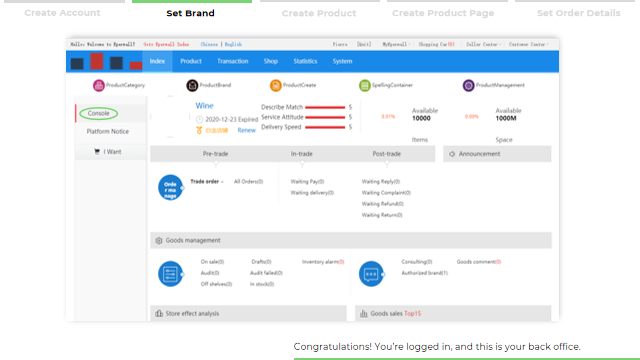
Task: Click the Describe Match rating bar
Action: [325, 107]
